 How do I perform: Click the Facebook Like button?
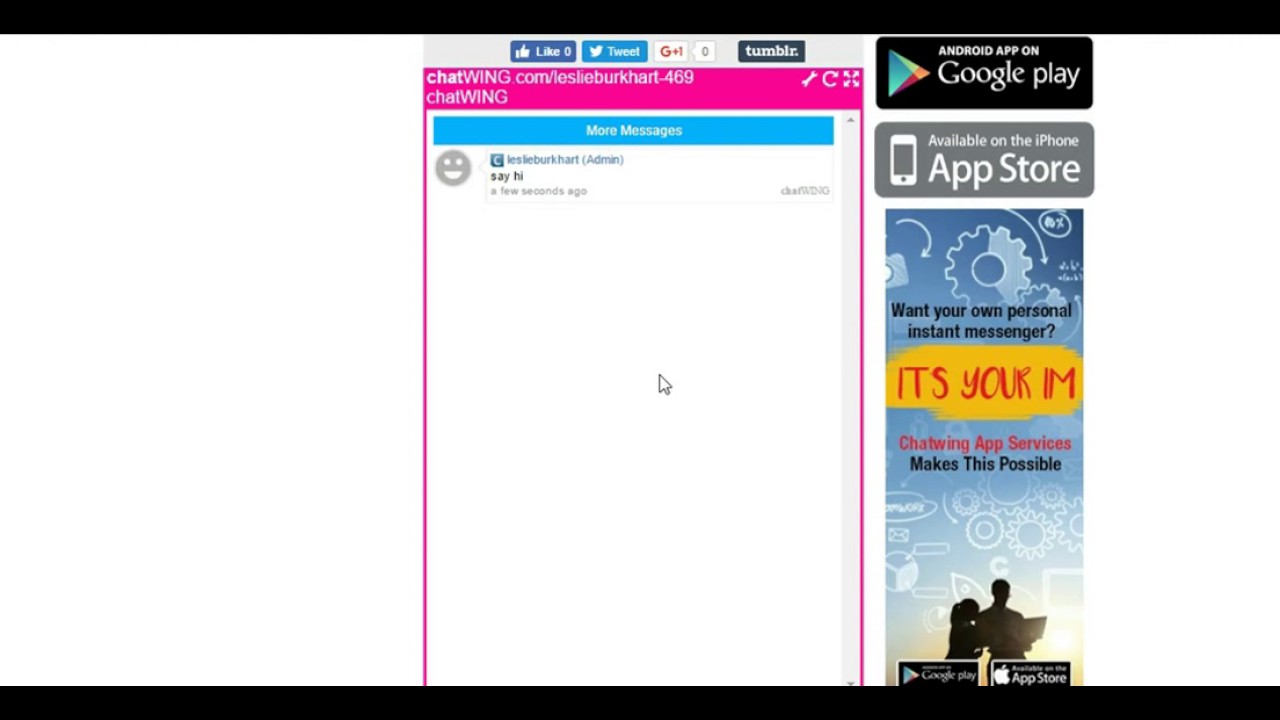543,52
